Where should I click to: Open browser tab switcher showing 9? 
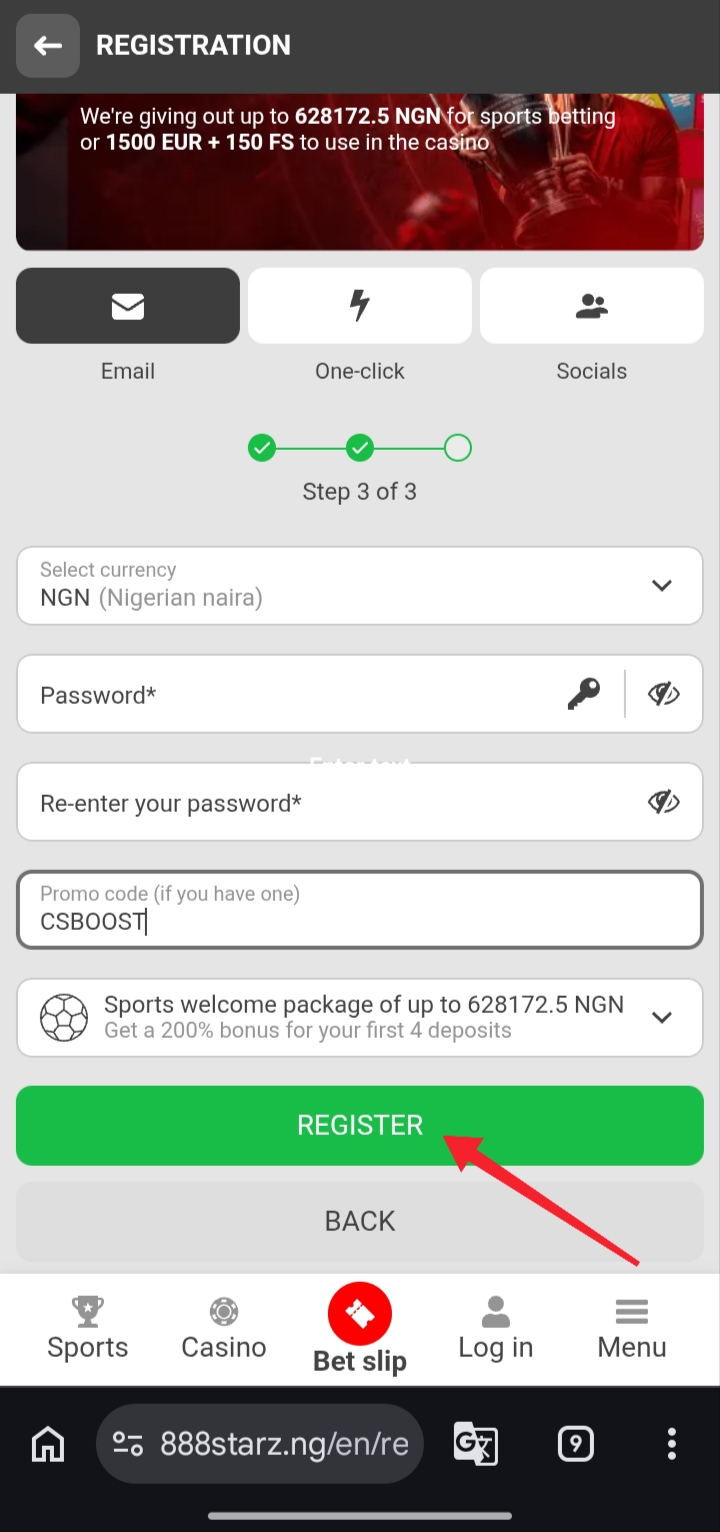coord(575,1444)
